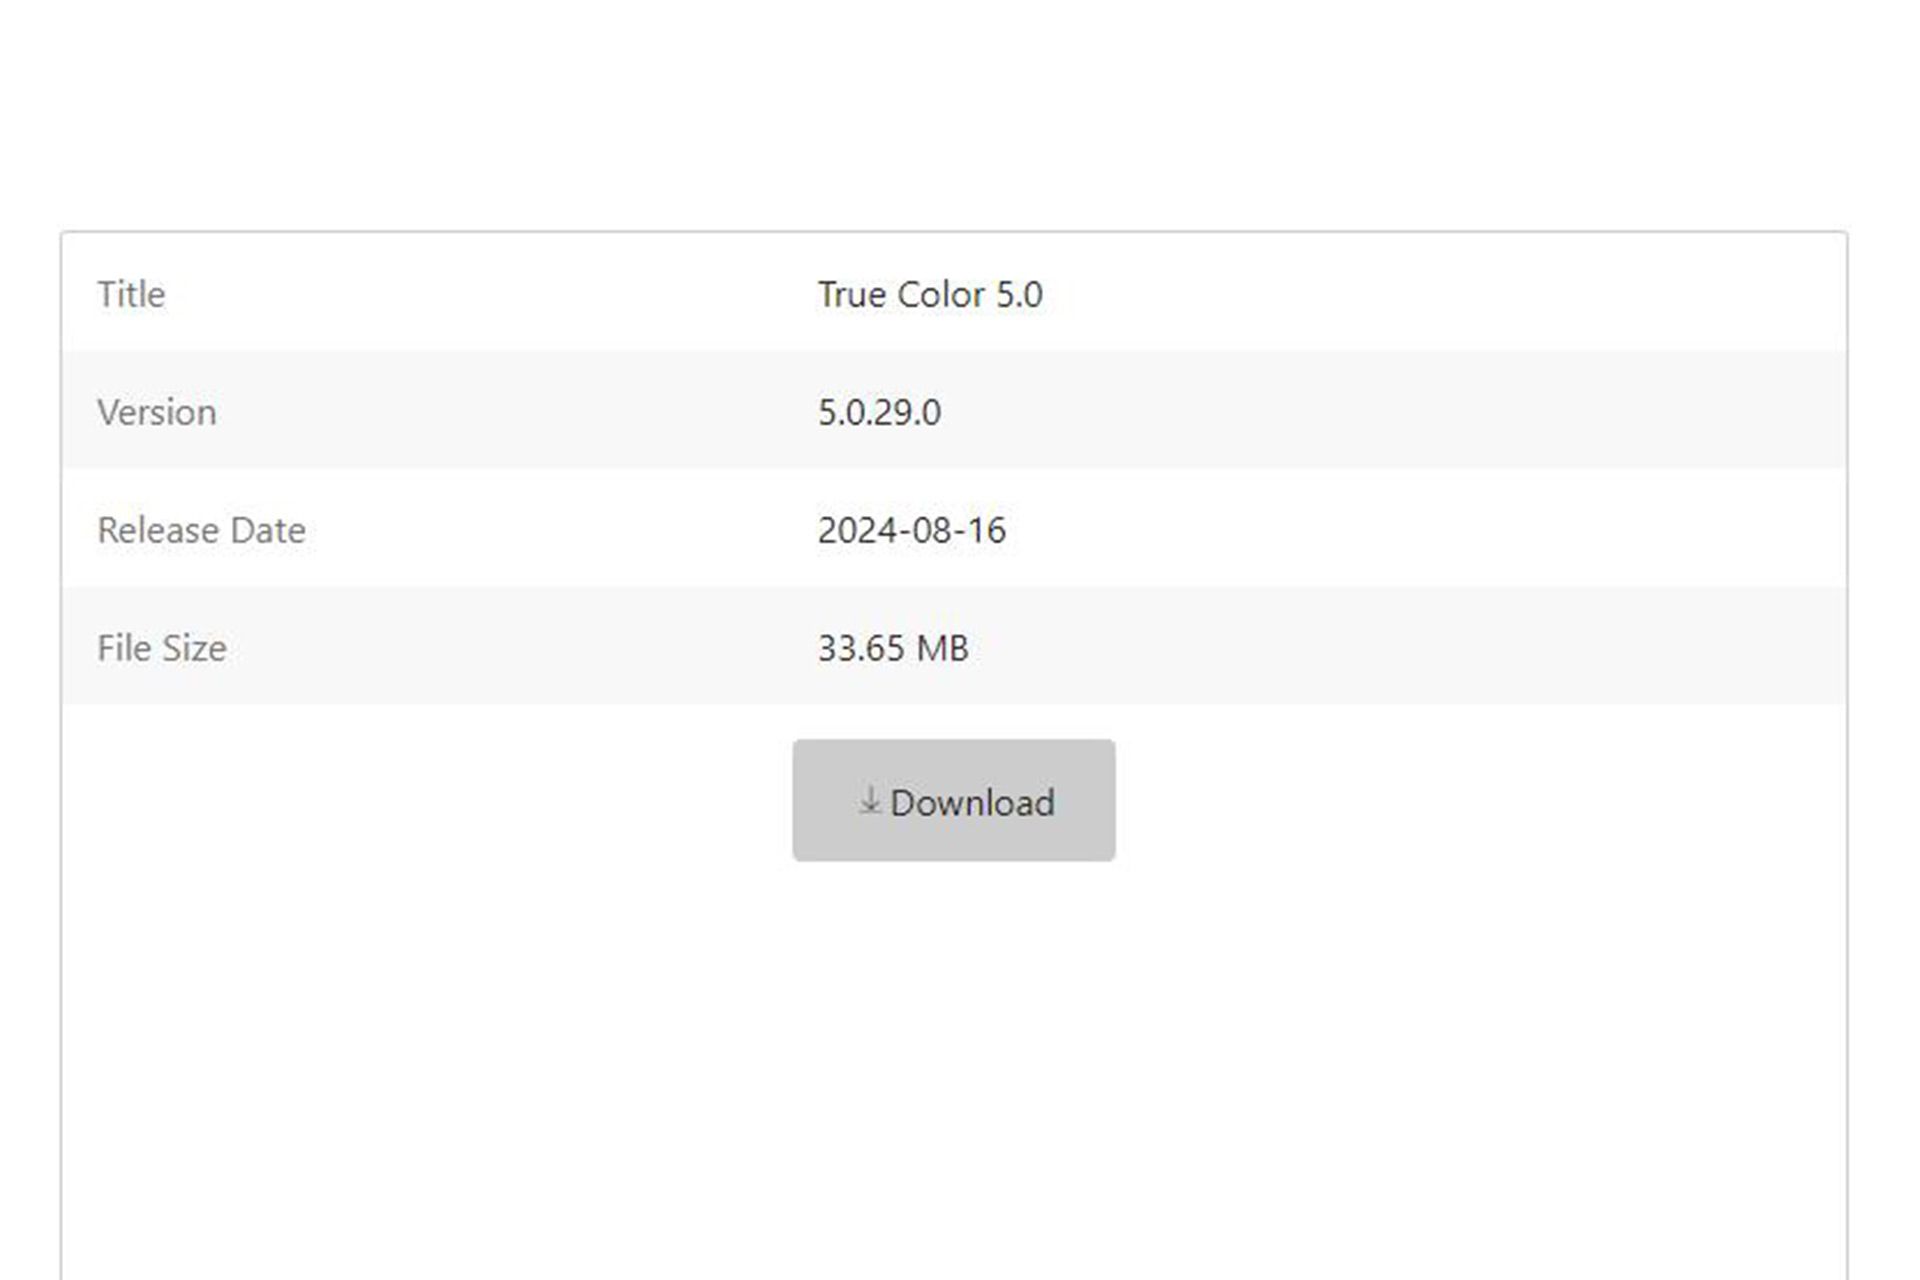Click the word "Date" in the Release Date label
The width and height of the screenshot is (1920, 1280).
268,531
